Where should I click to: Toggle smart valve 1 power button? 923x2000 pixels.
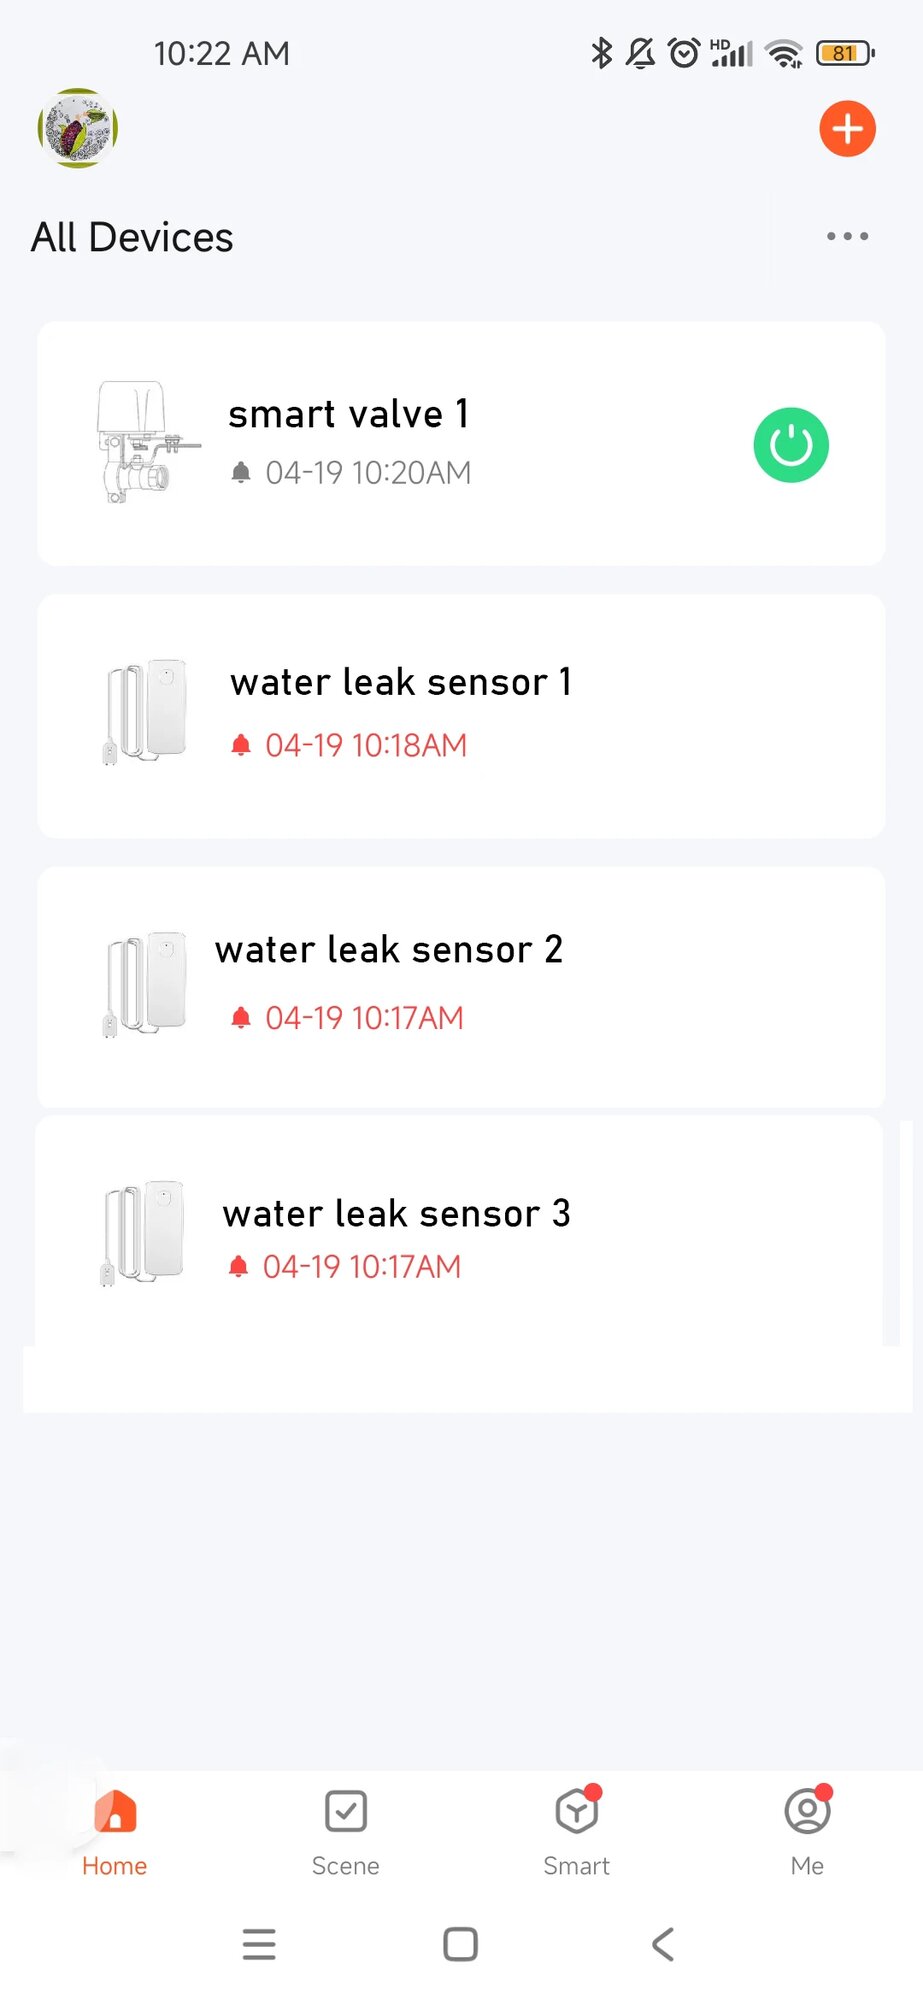(791, 445)
